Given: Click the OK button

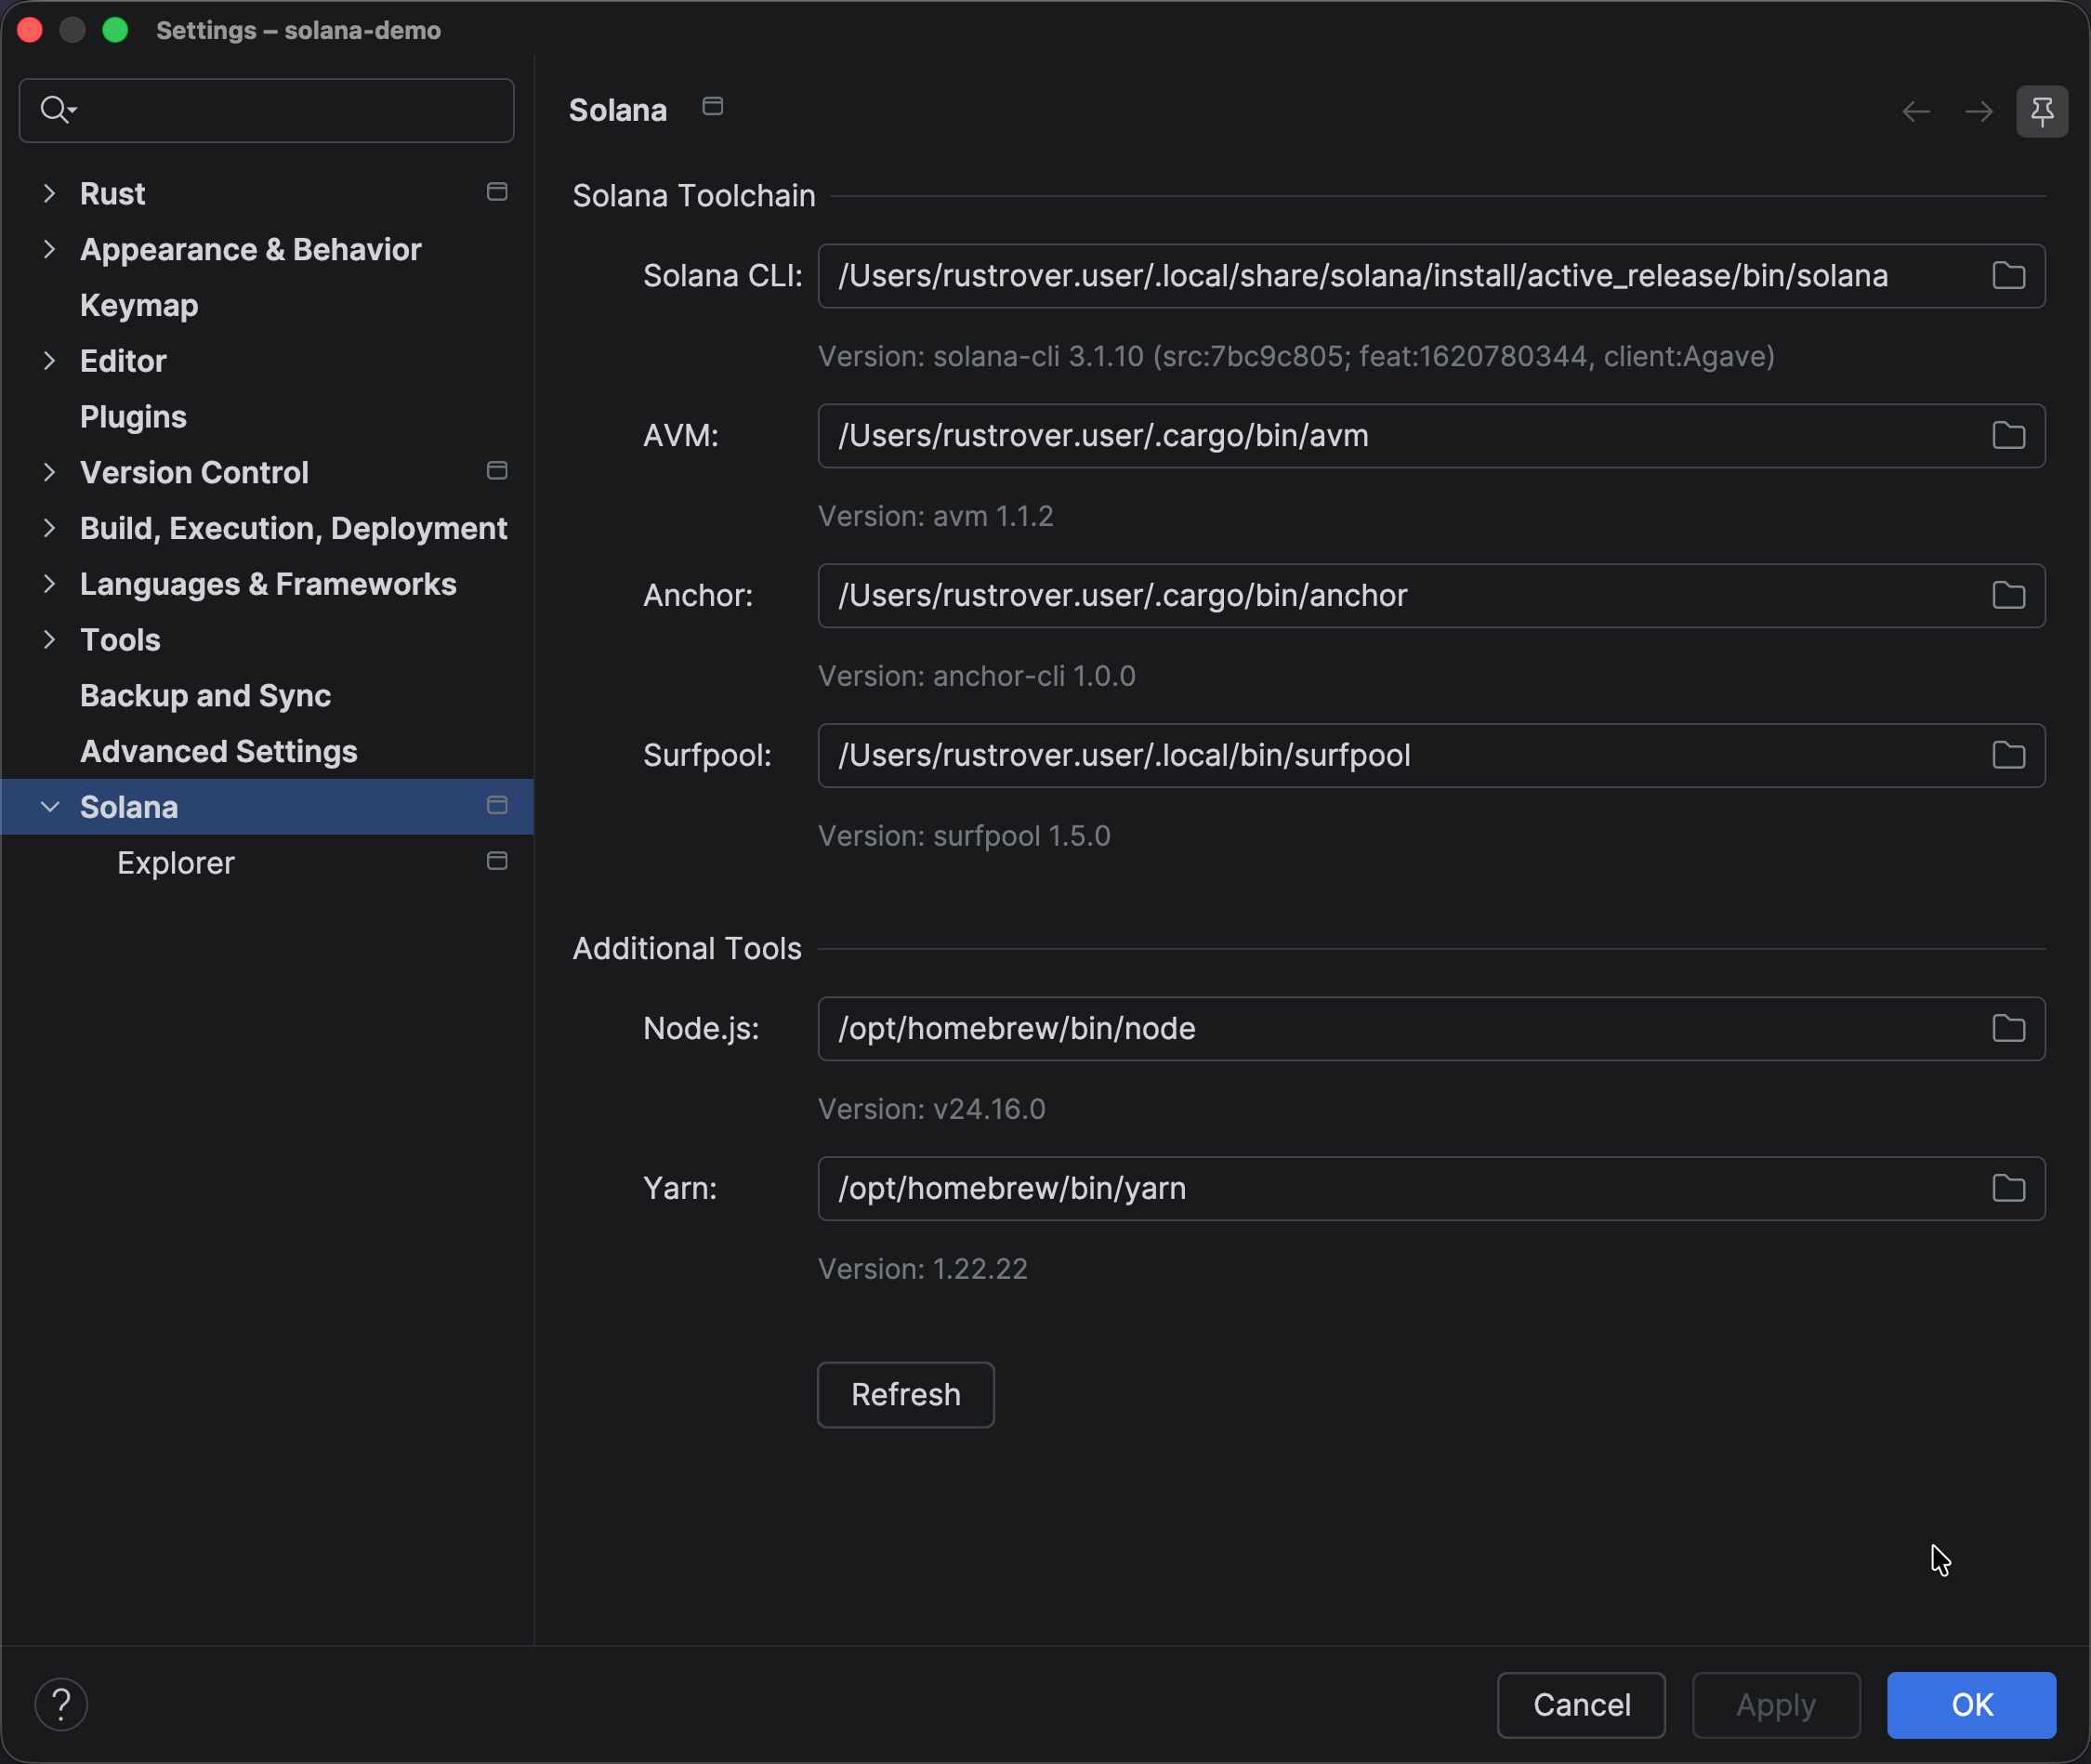Looking at the screenshot, I should pos(1971,1705).
